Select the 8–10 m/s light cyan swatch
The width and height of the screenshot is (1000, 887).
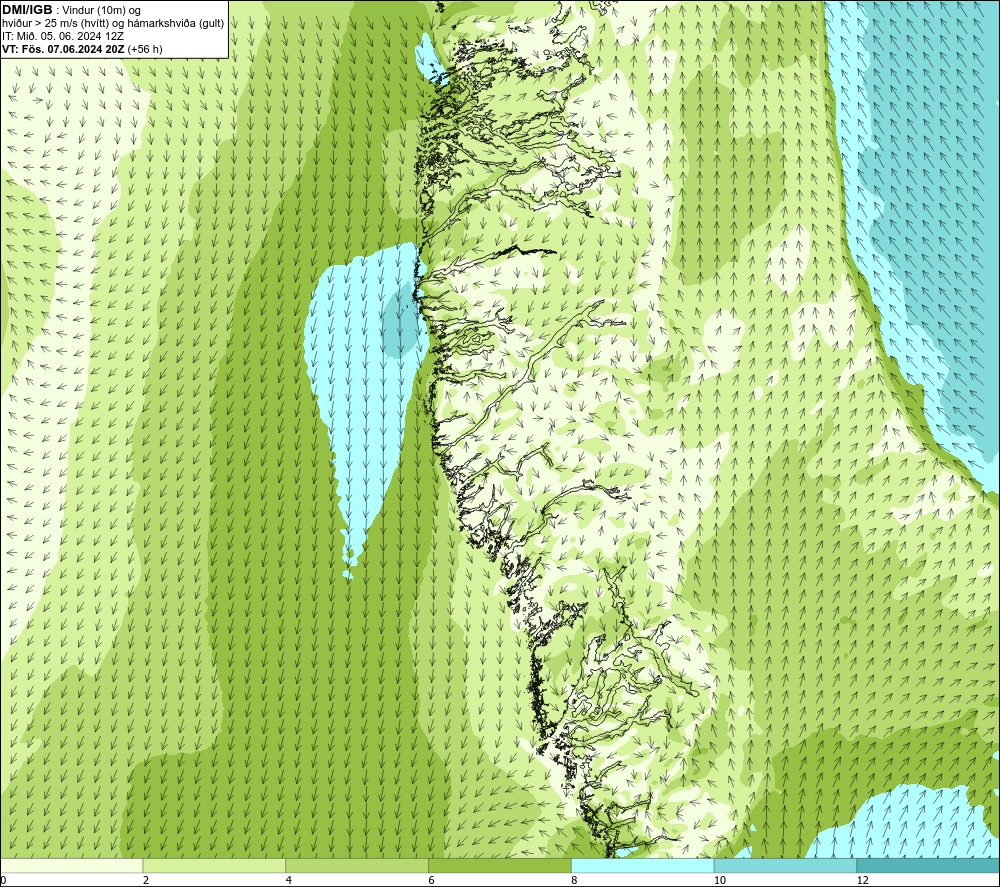pos(643,865)
